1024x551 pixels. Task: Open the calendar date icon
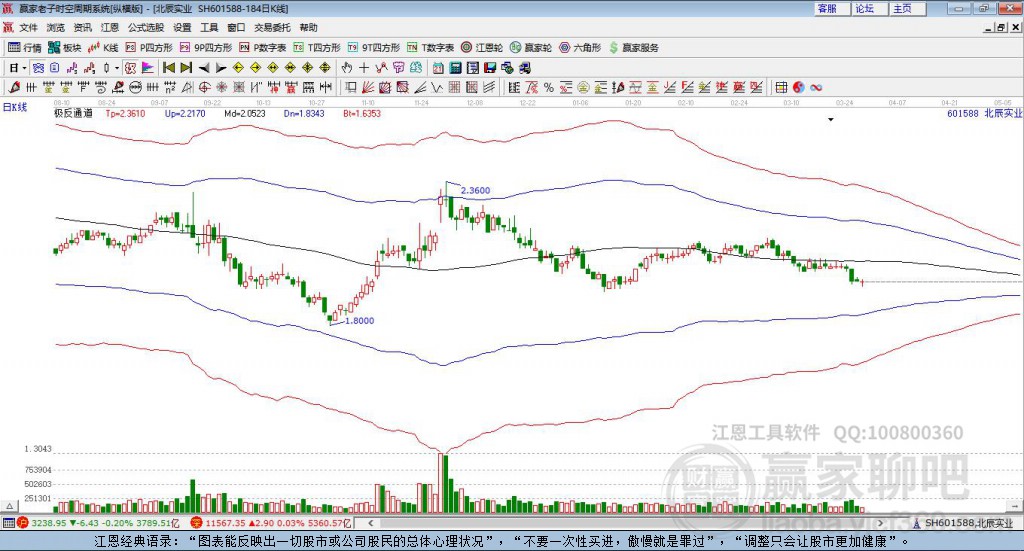pos(438,68)
